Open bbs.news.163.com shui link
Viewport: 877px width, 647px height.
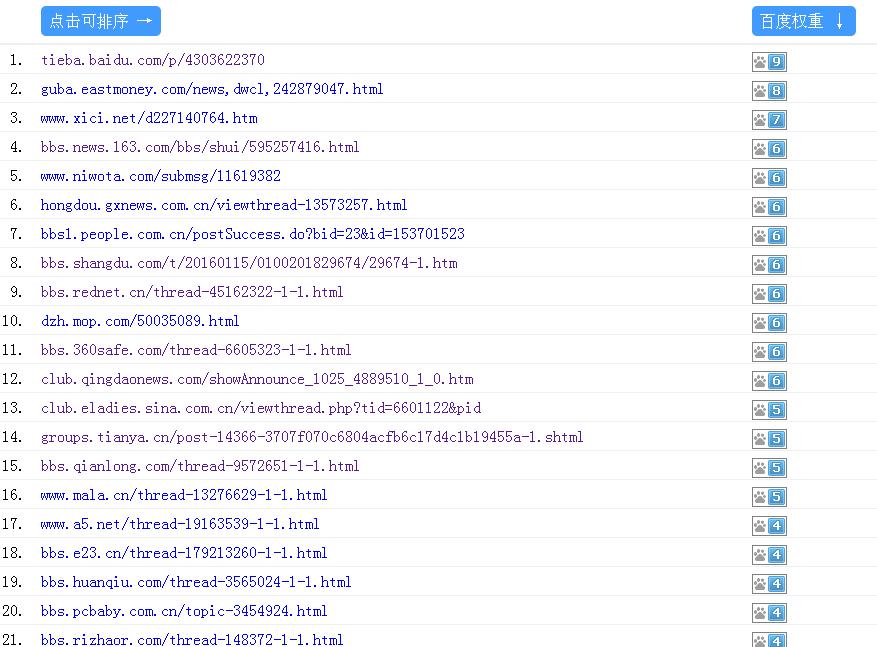(200, 147)
